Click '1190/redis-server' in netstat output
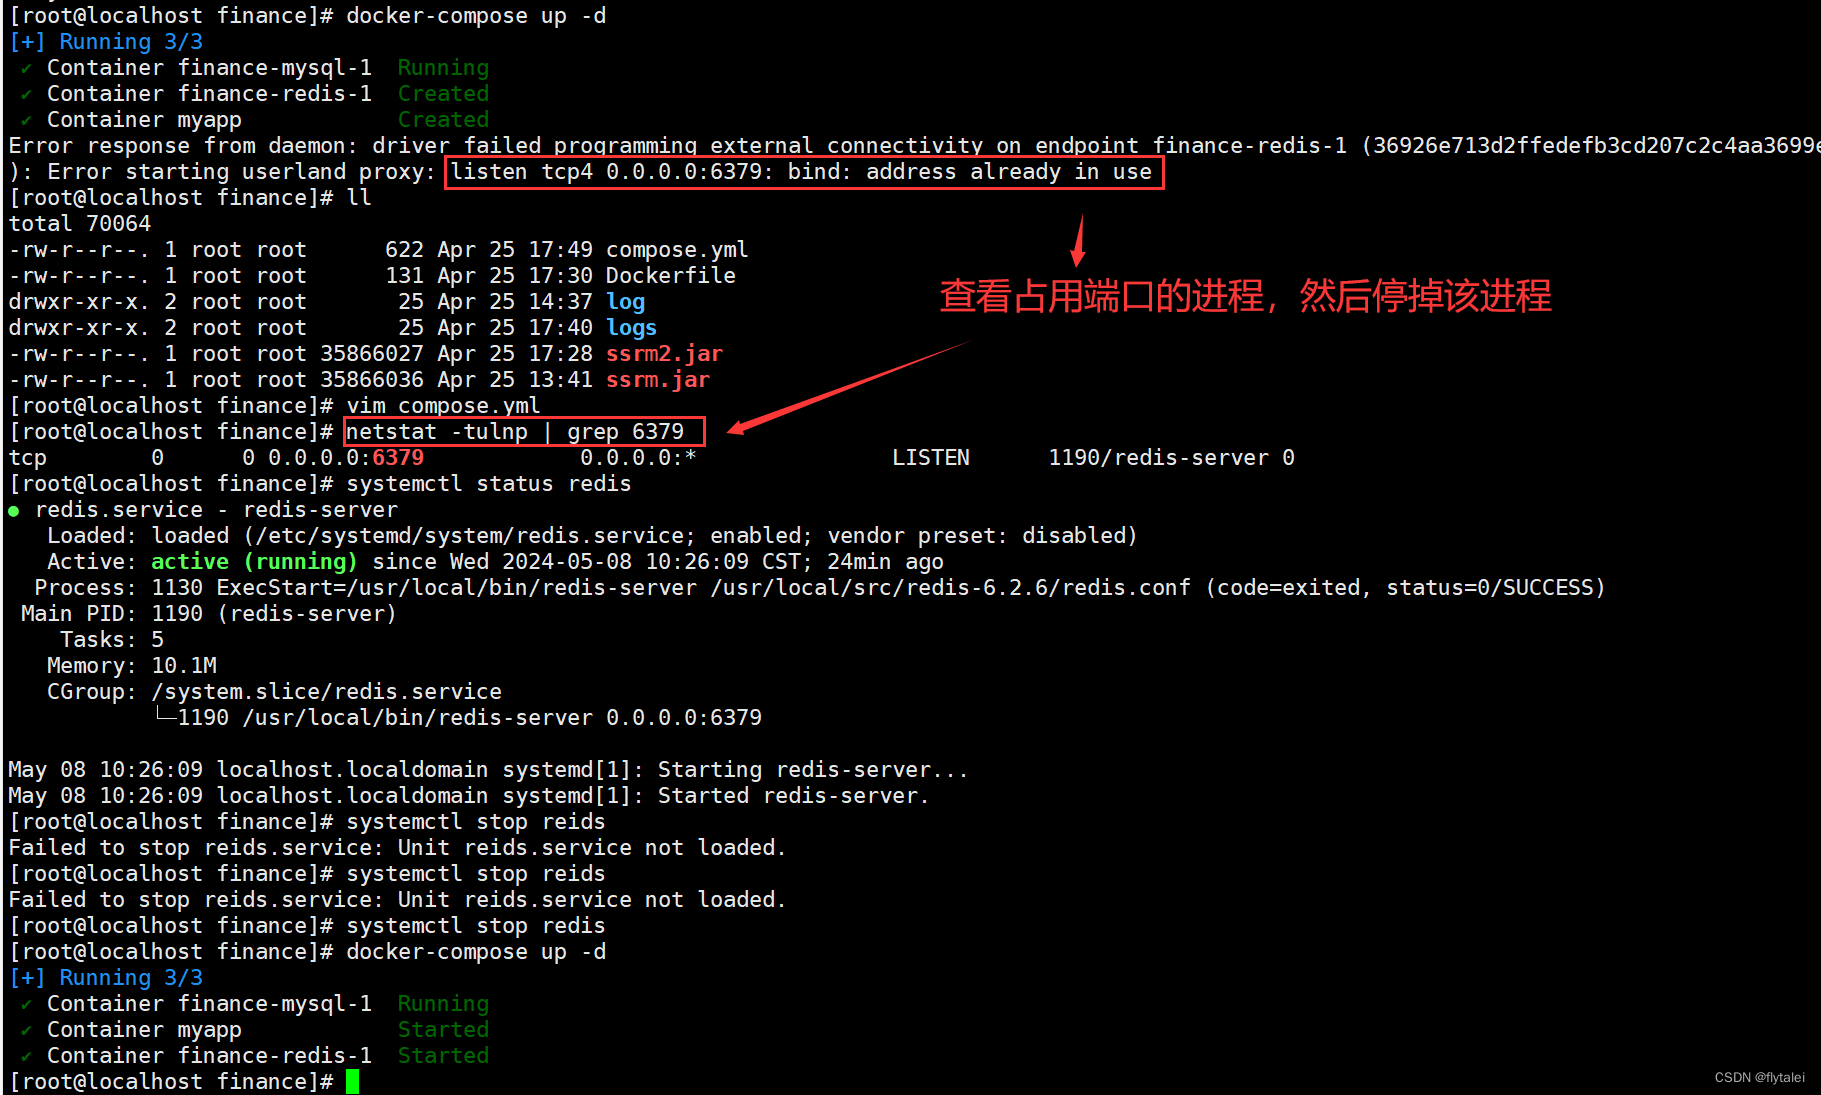The height and width of the screenshot is (1095, 1821). click(1159, 458)
